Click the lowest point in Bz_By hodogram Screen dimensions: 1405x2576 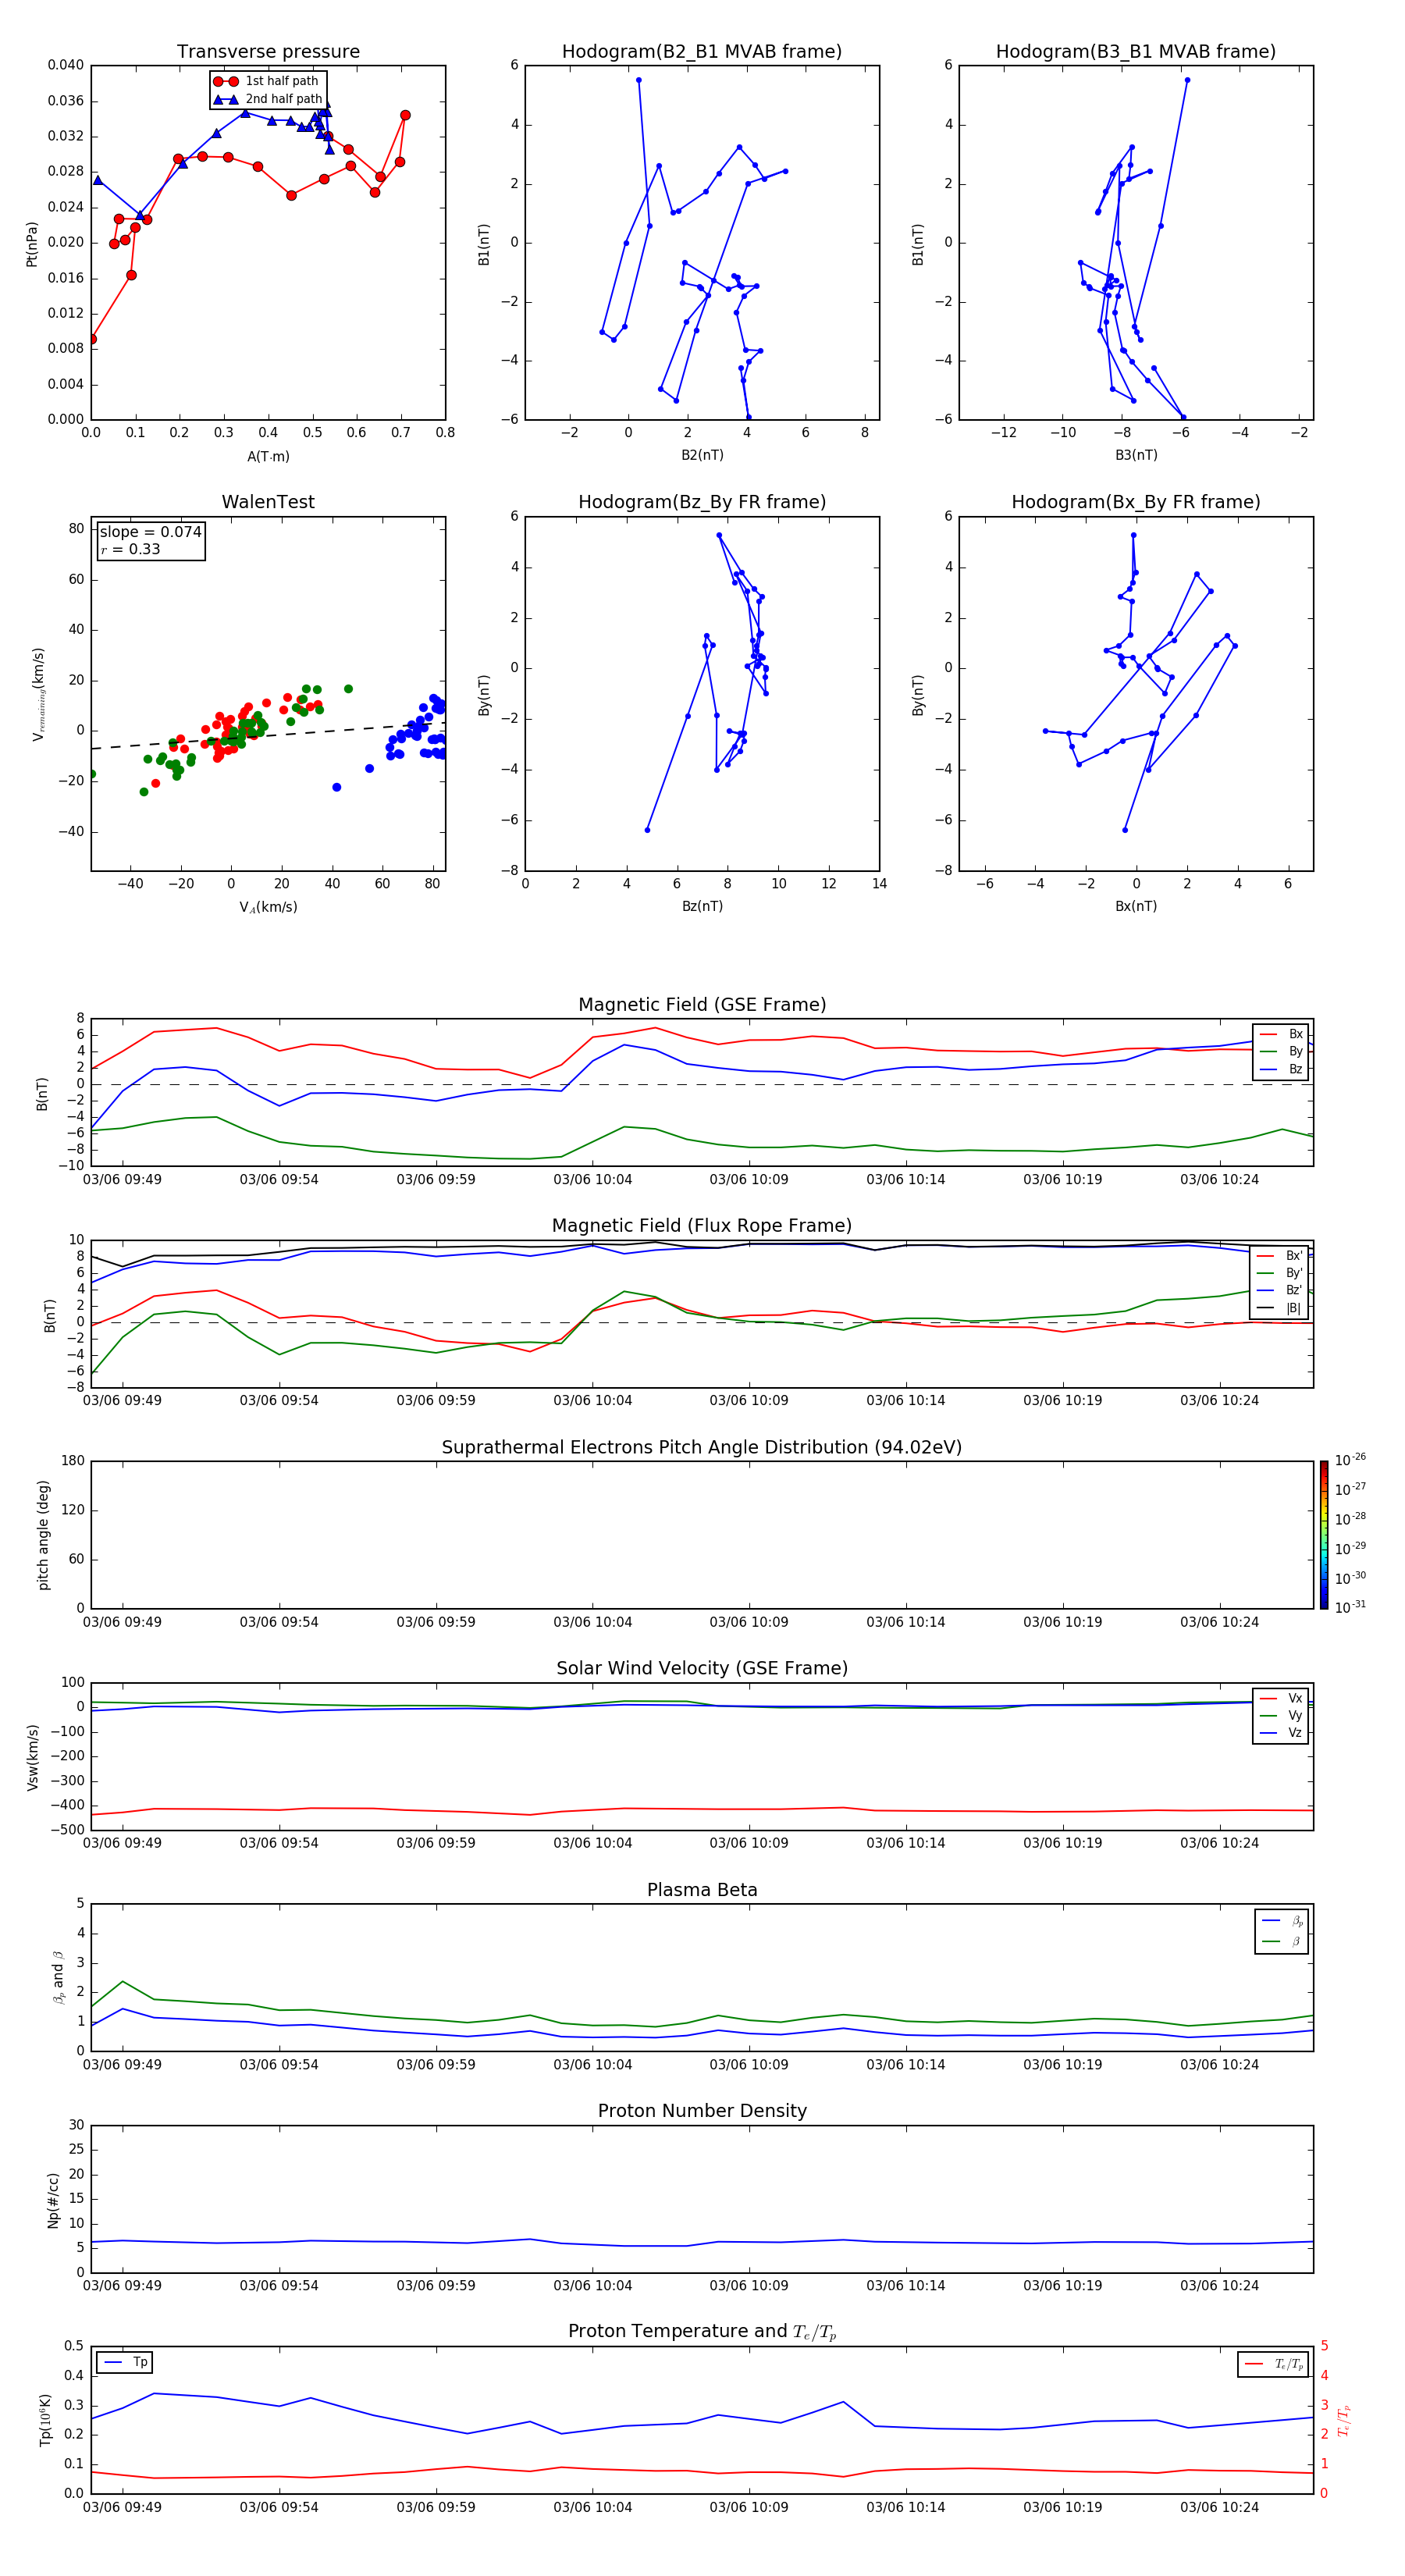pos(647,830)
